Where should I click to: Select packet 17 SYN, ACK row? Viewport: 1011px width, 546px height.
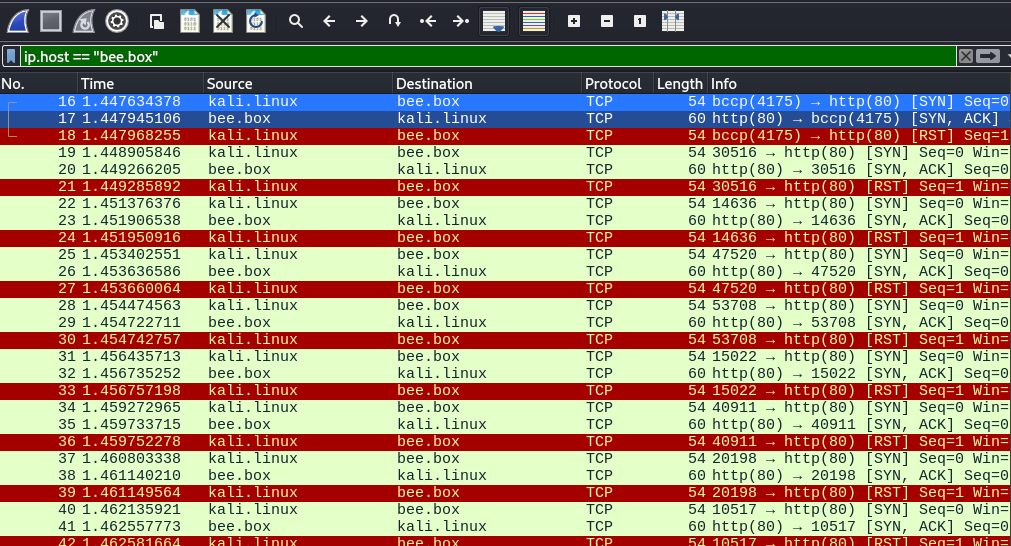pos(506,119)
